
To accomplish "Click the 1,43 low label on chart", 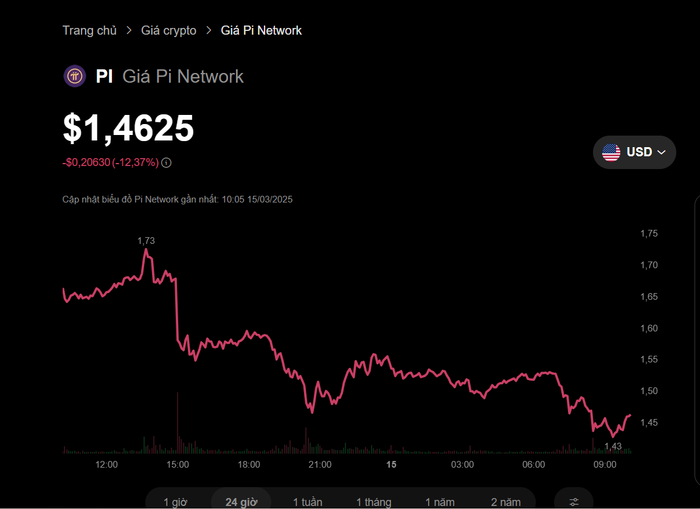I will [613, 446].
